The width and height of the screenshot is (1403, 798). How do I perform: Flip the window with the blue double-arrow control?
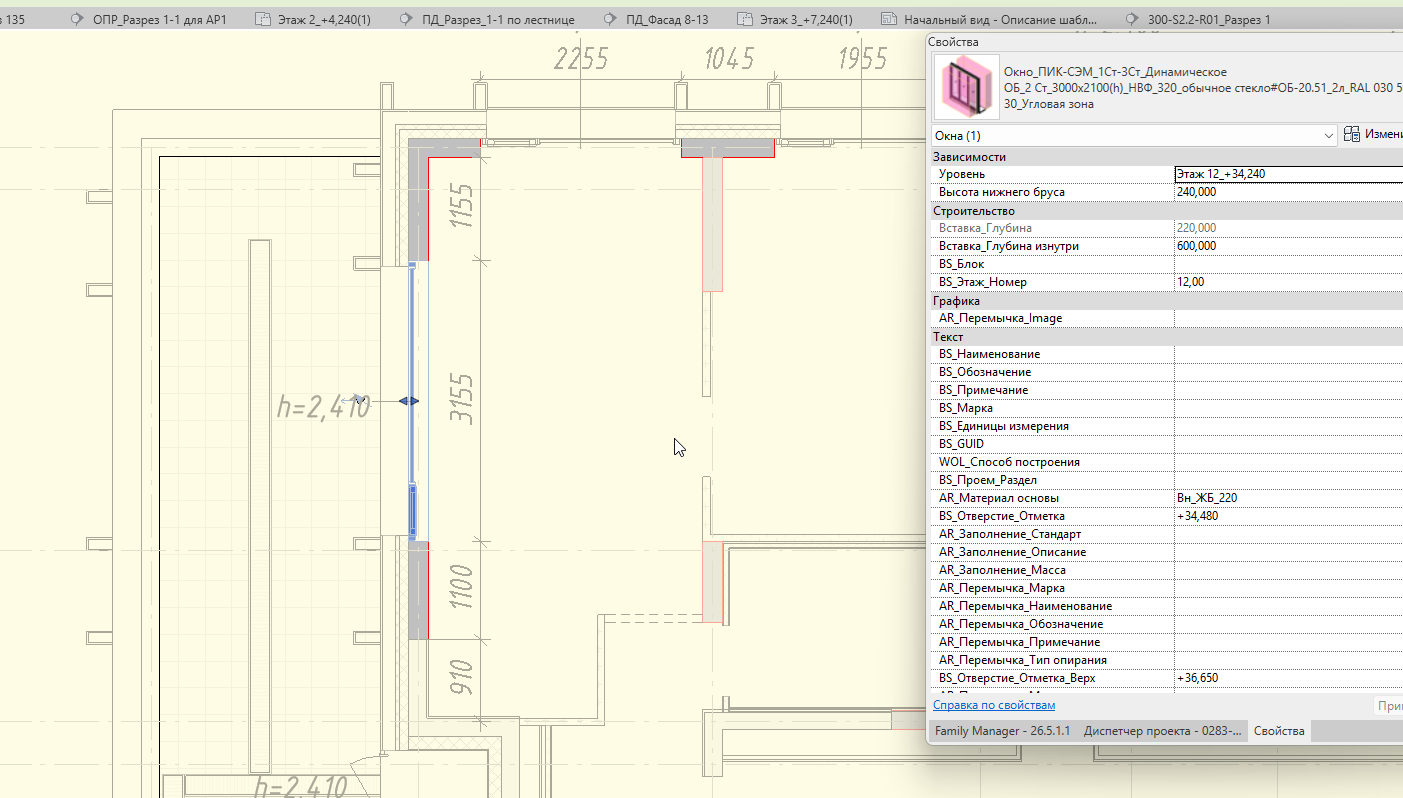(409, 401)
